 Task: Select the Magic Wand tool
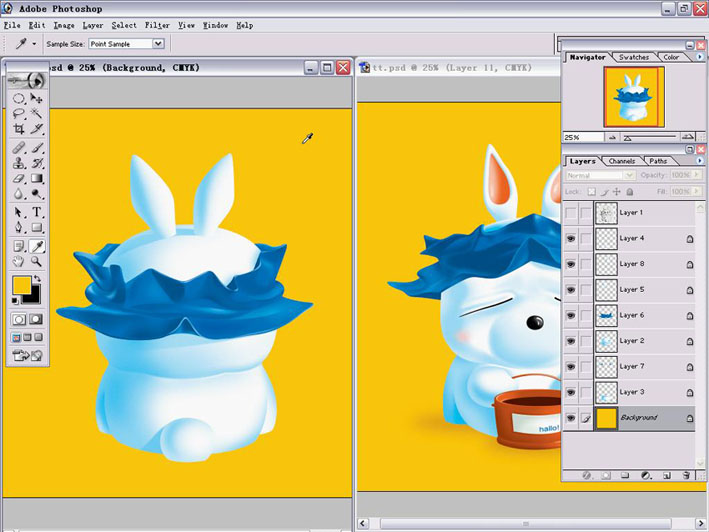click(36, 113)
